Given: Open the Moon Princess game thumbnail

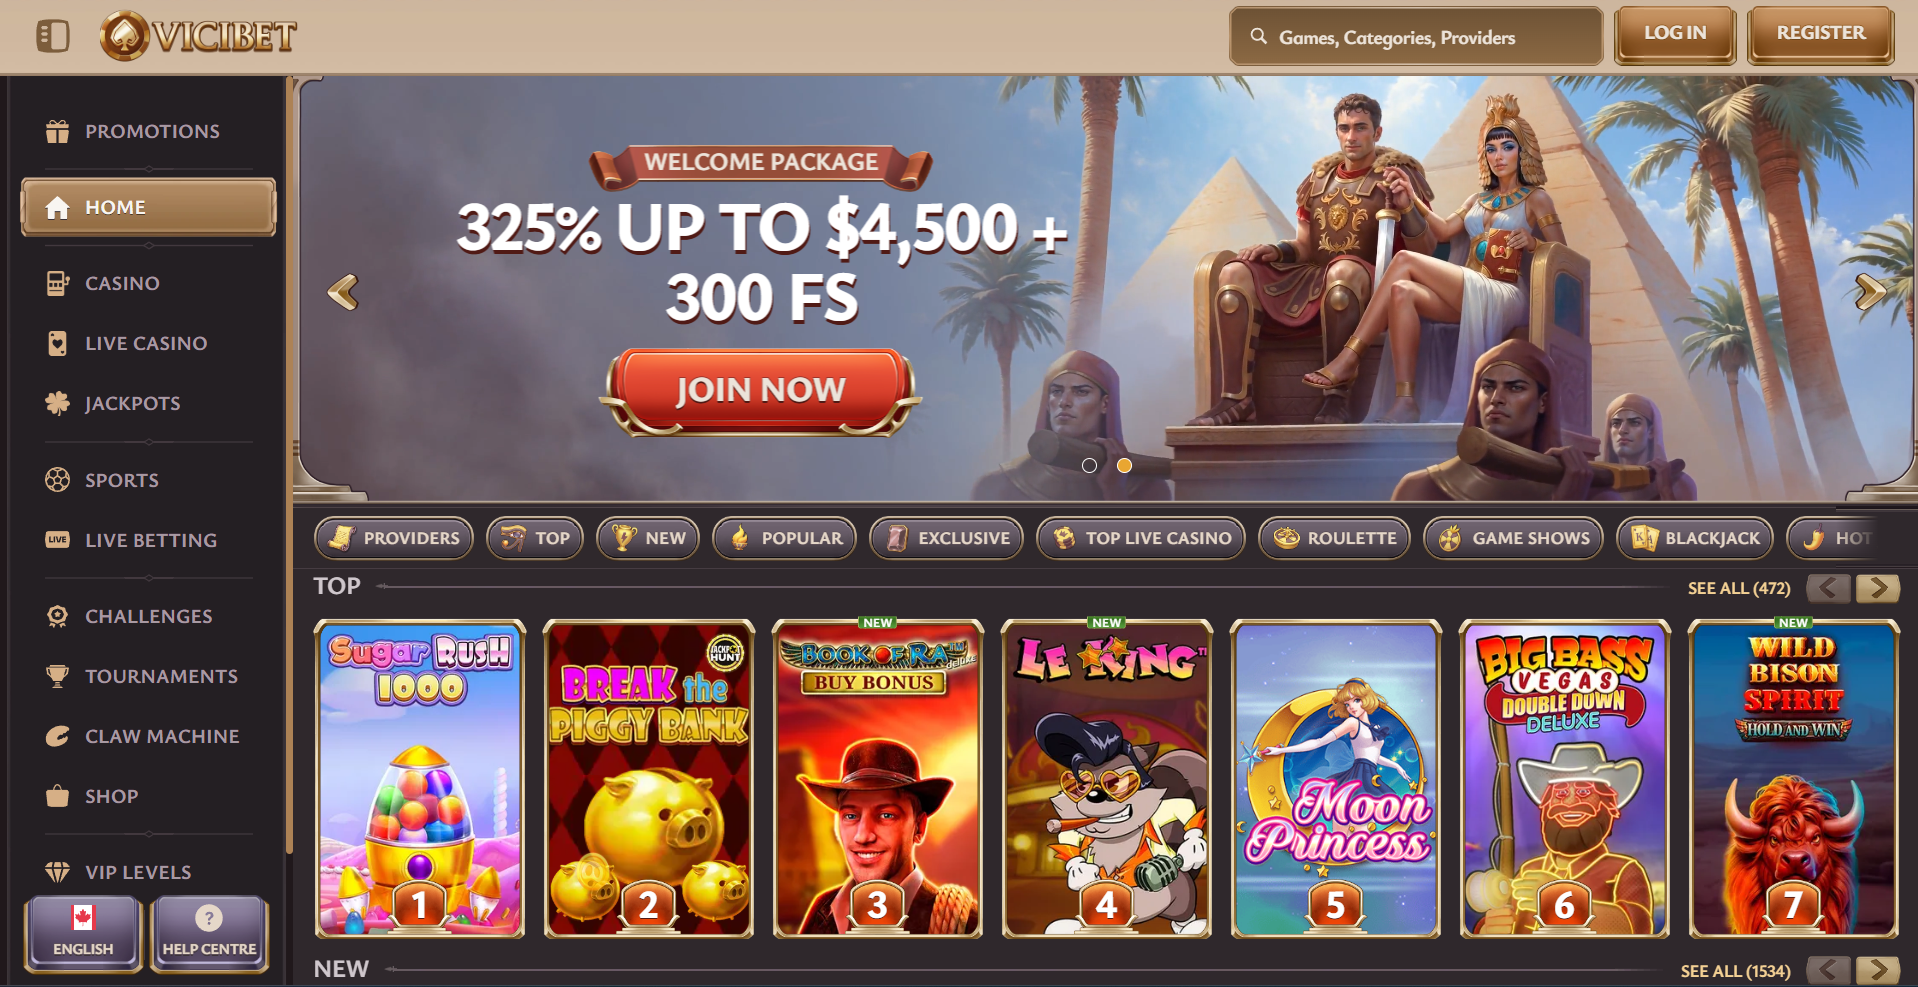Looking at the screenshot, I should tap(1336, 779).
